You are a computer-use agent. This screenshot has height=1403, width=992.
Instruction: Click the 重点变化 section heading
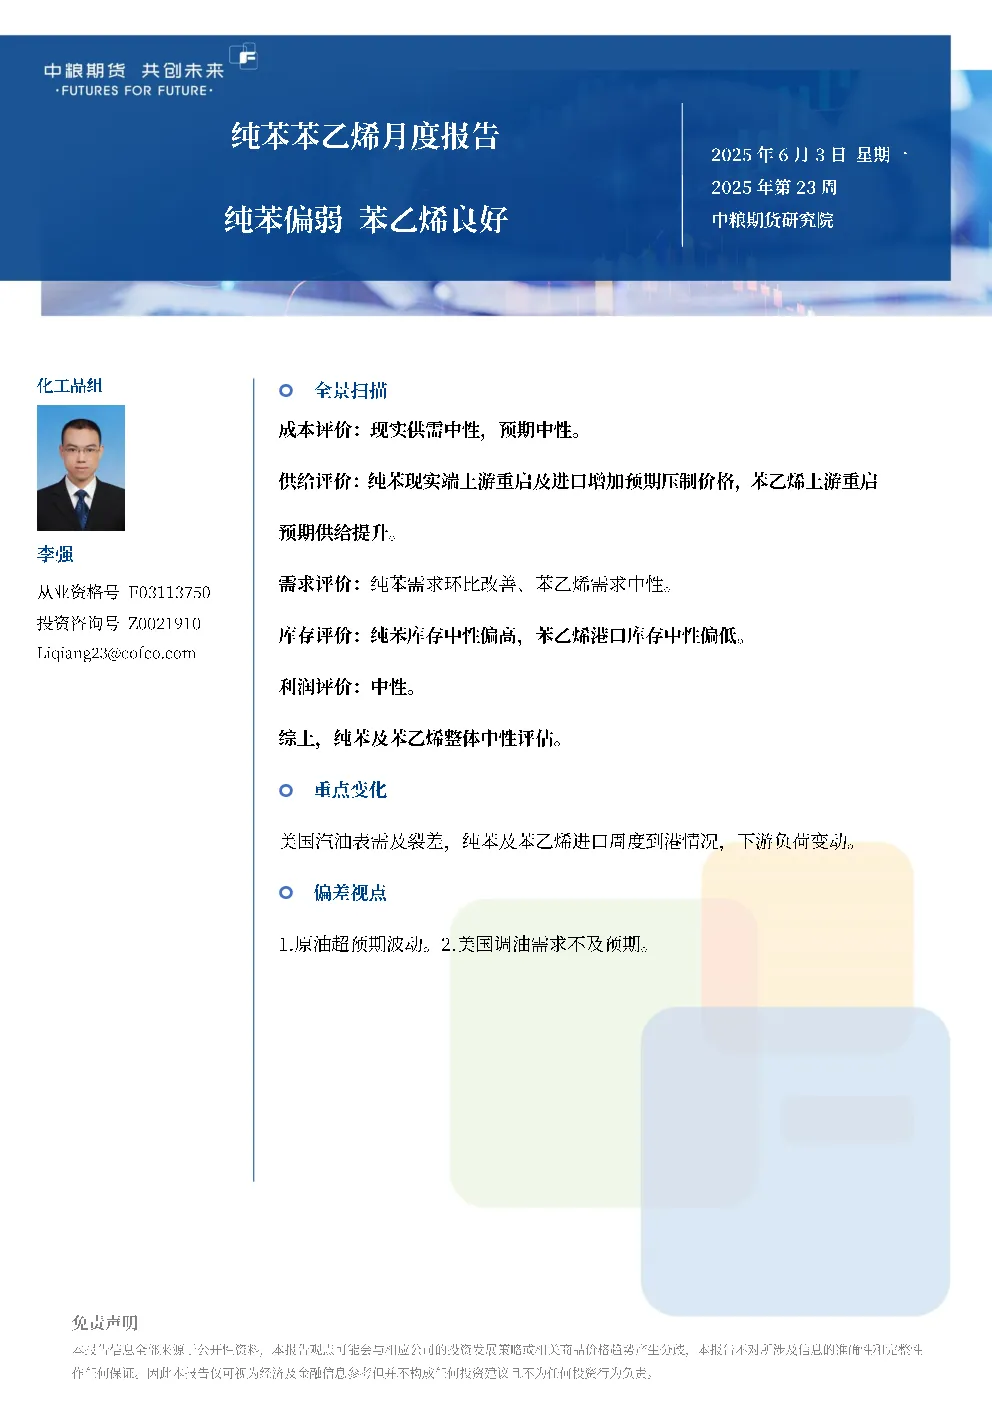(x=351, y=790)
